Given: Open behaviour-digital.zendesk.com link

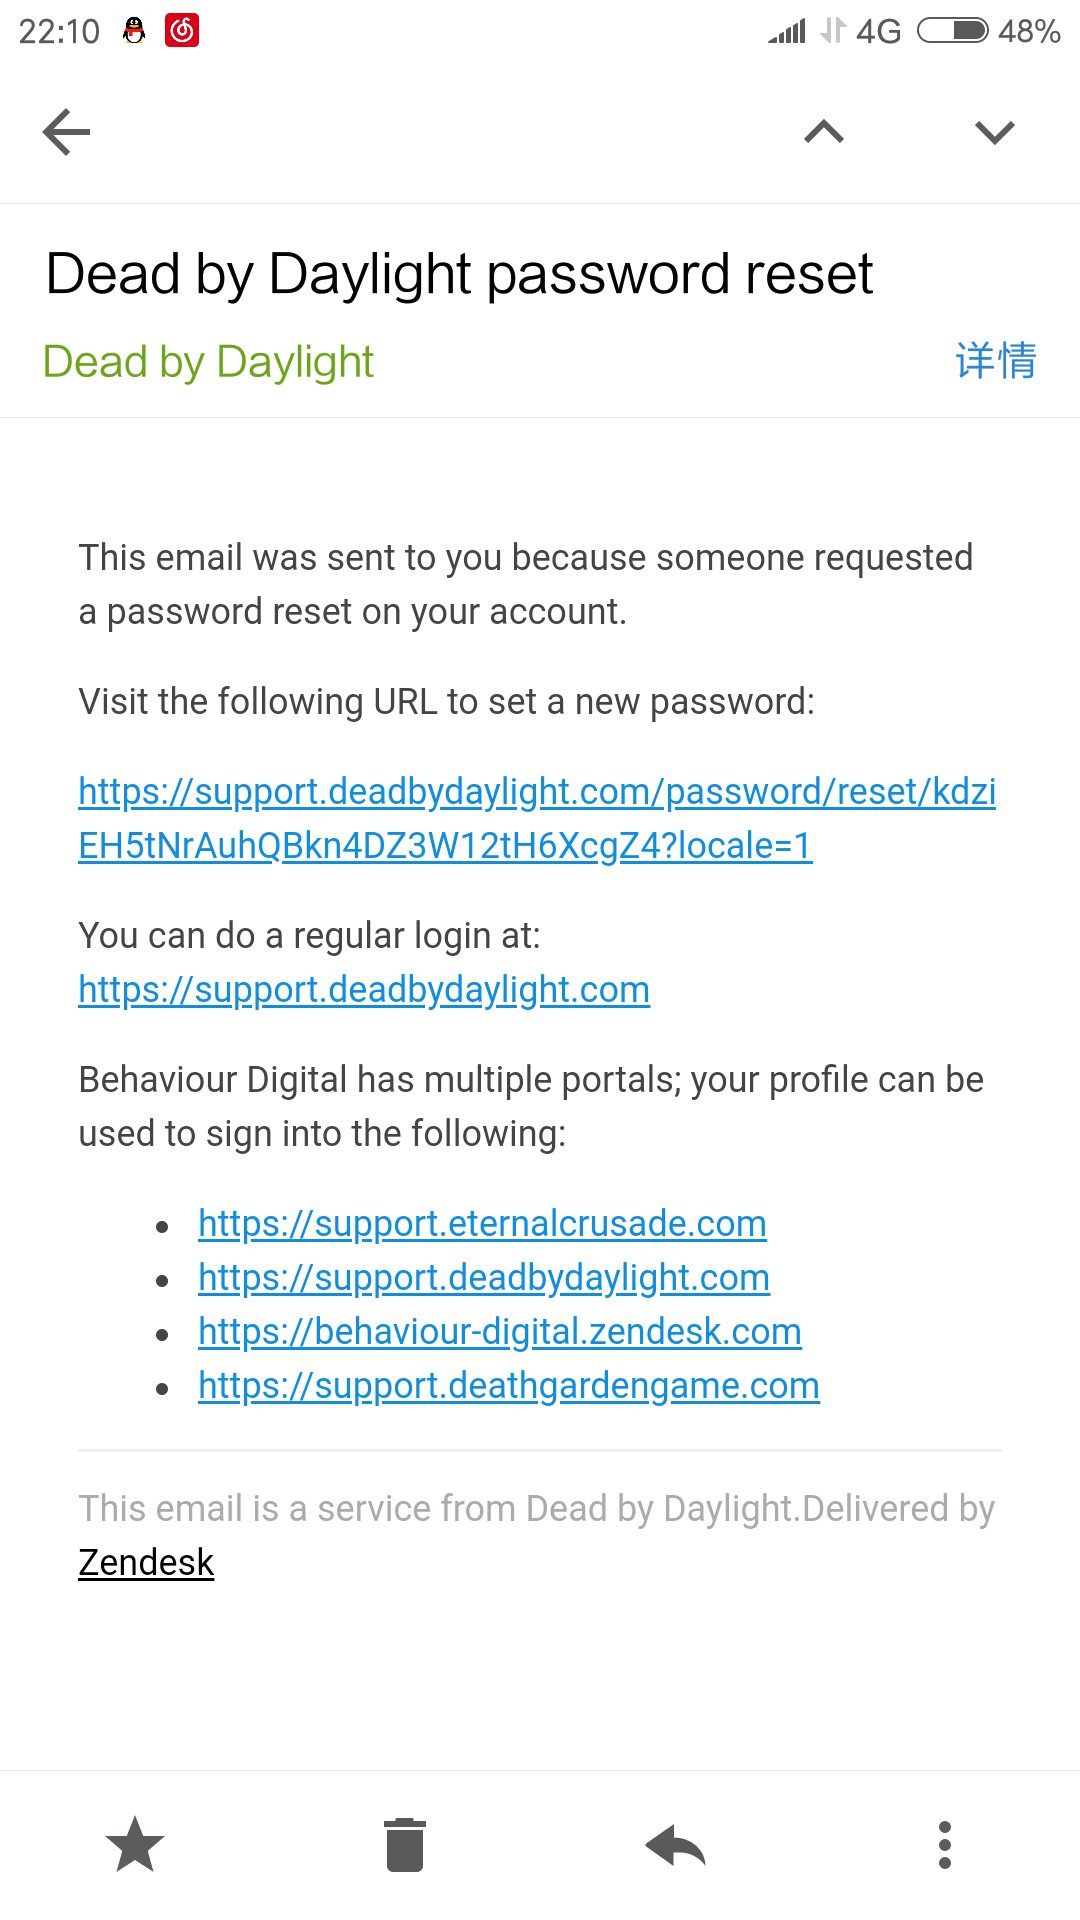Looking at the screenshot, I should tap(500, 1332).
